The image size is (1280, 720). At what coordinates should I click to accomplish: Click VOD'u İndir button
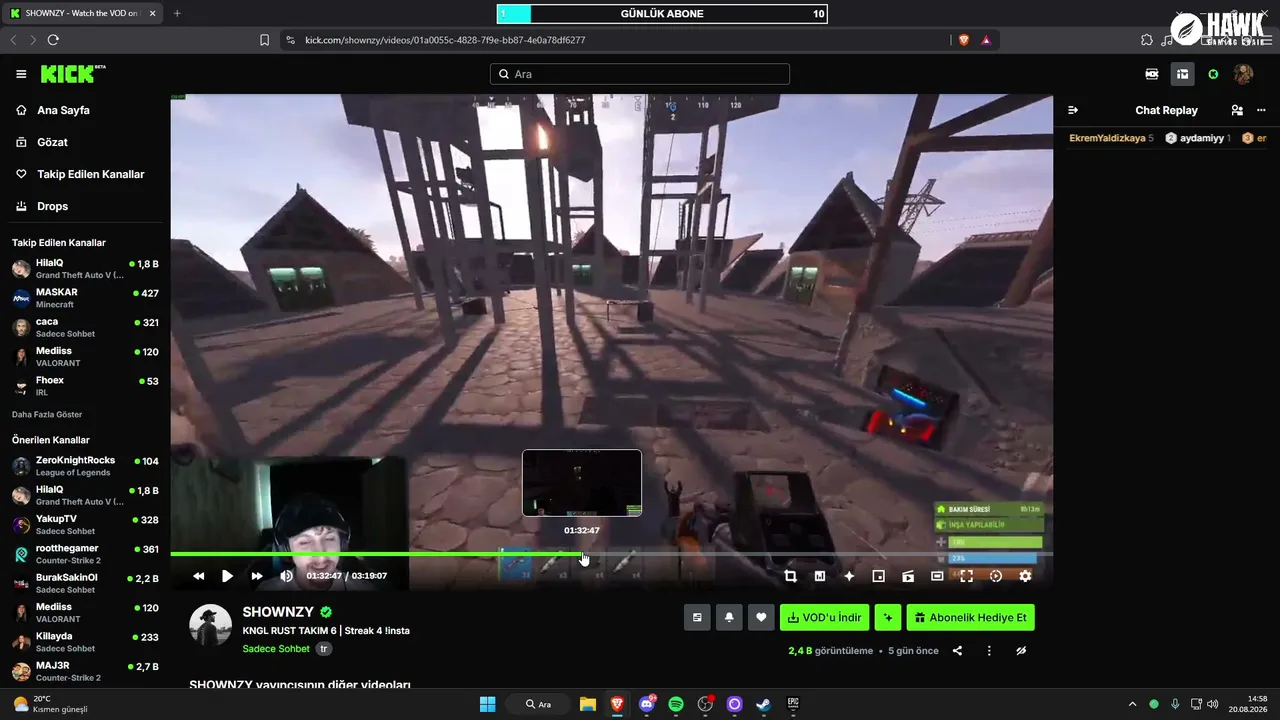[825, 618]
